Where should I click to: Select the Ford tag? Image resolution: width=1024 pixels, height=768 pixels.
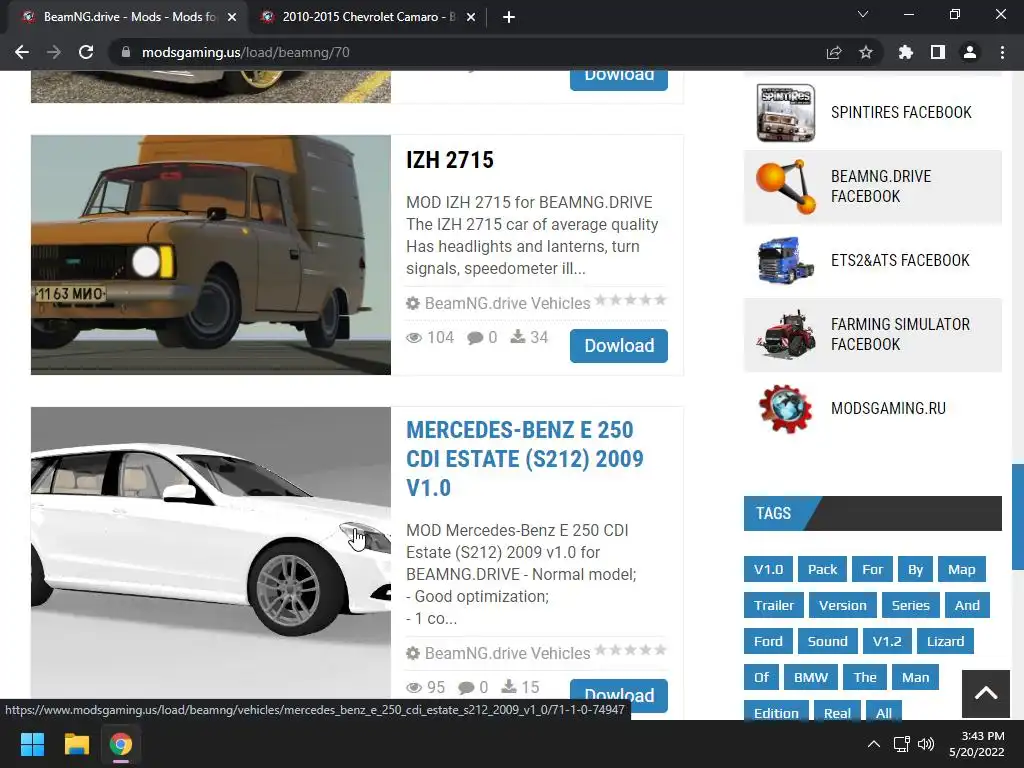768,641
